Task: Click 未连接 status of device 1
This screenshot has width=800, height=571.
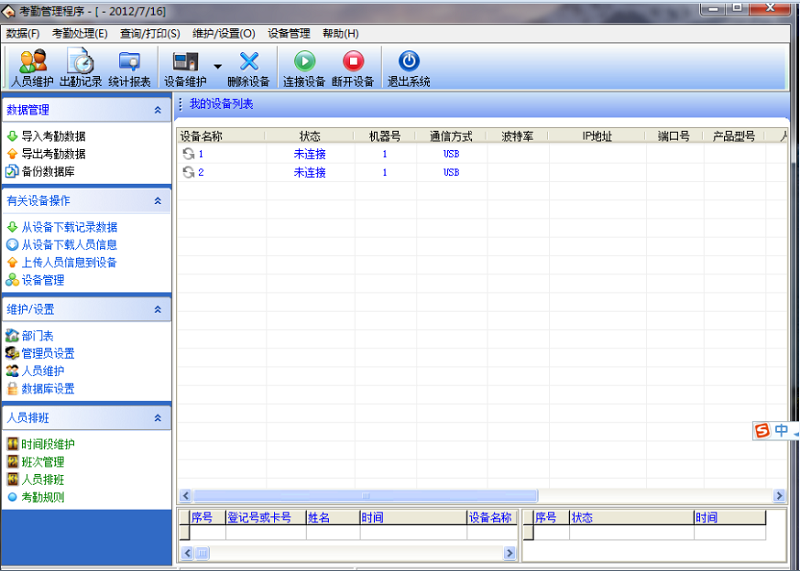Action: coord(310,154)
